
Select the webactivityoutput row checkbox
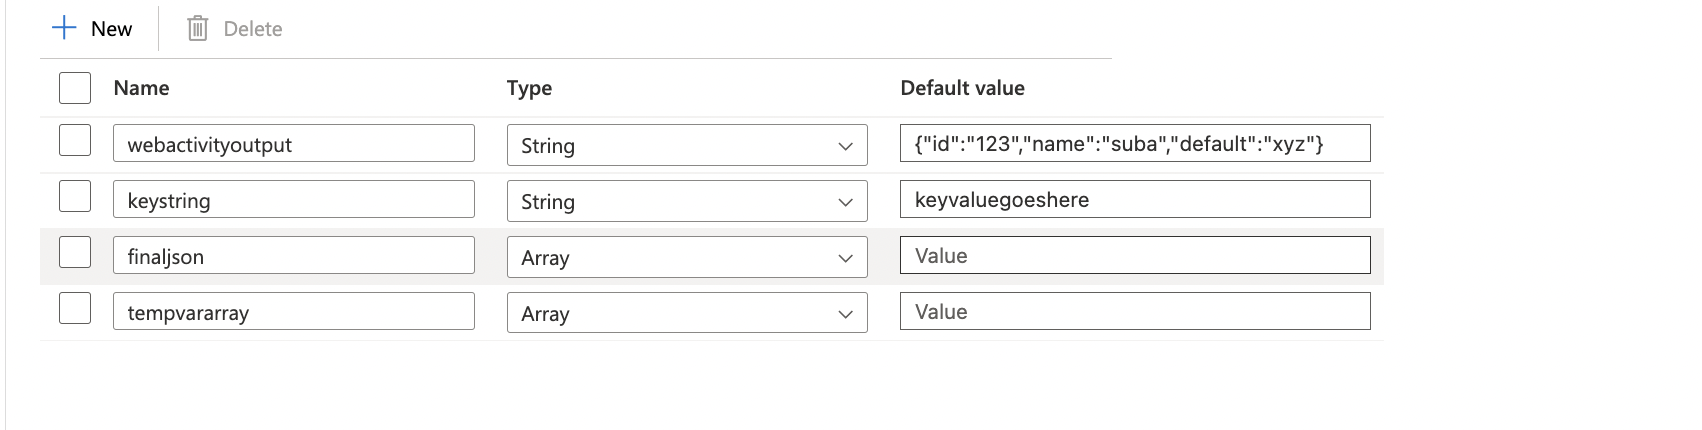(75, 141)
